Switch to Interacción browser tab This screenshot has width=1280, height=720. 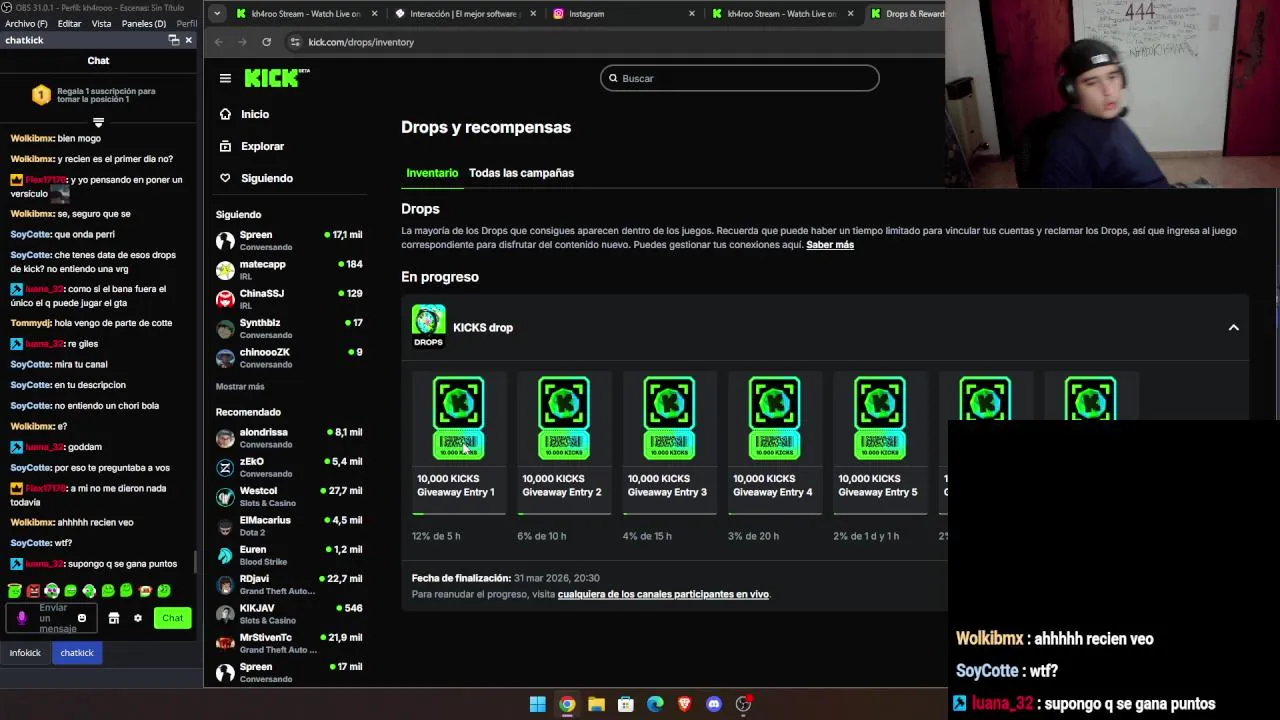pos(464,14)
